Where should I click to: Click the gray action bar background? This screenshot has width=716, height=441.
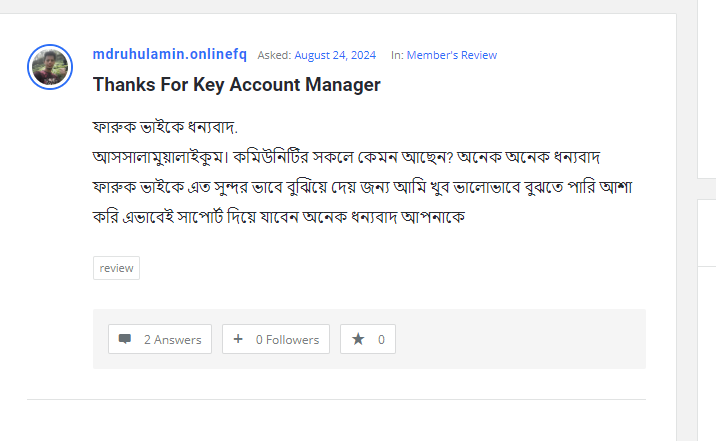[520, 339]
